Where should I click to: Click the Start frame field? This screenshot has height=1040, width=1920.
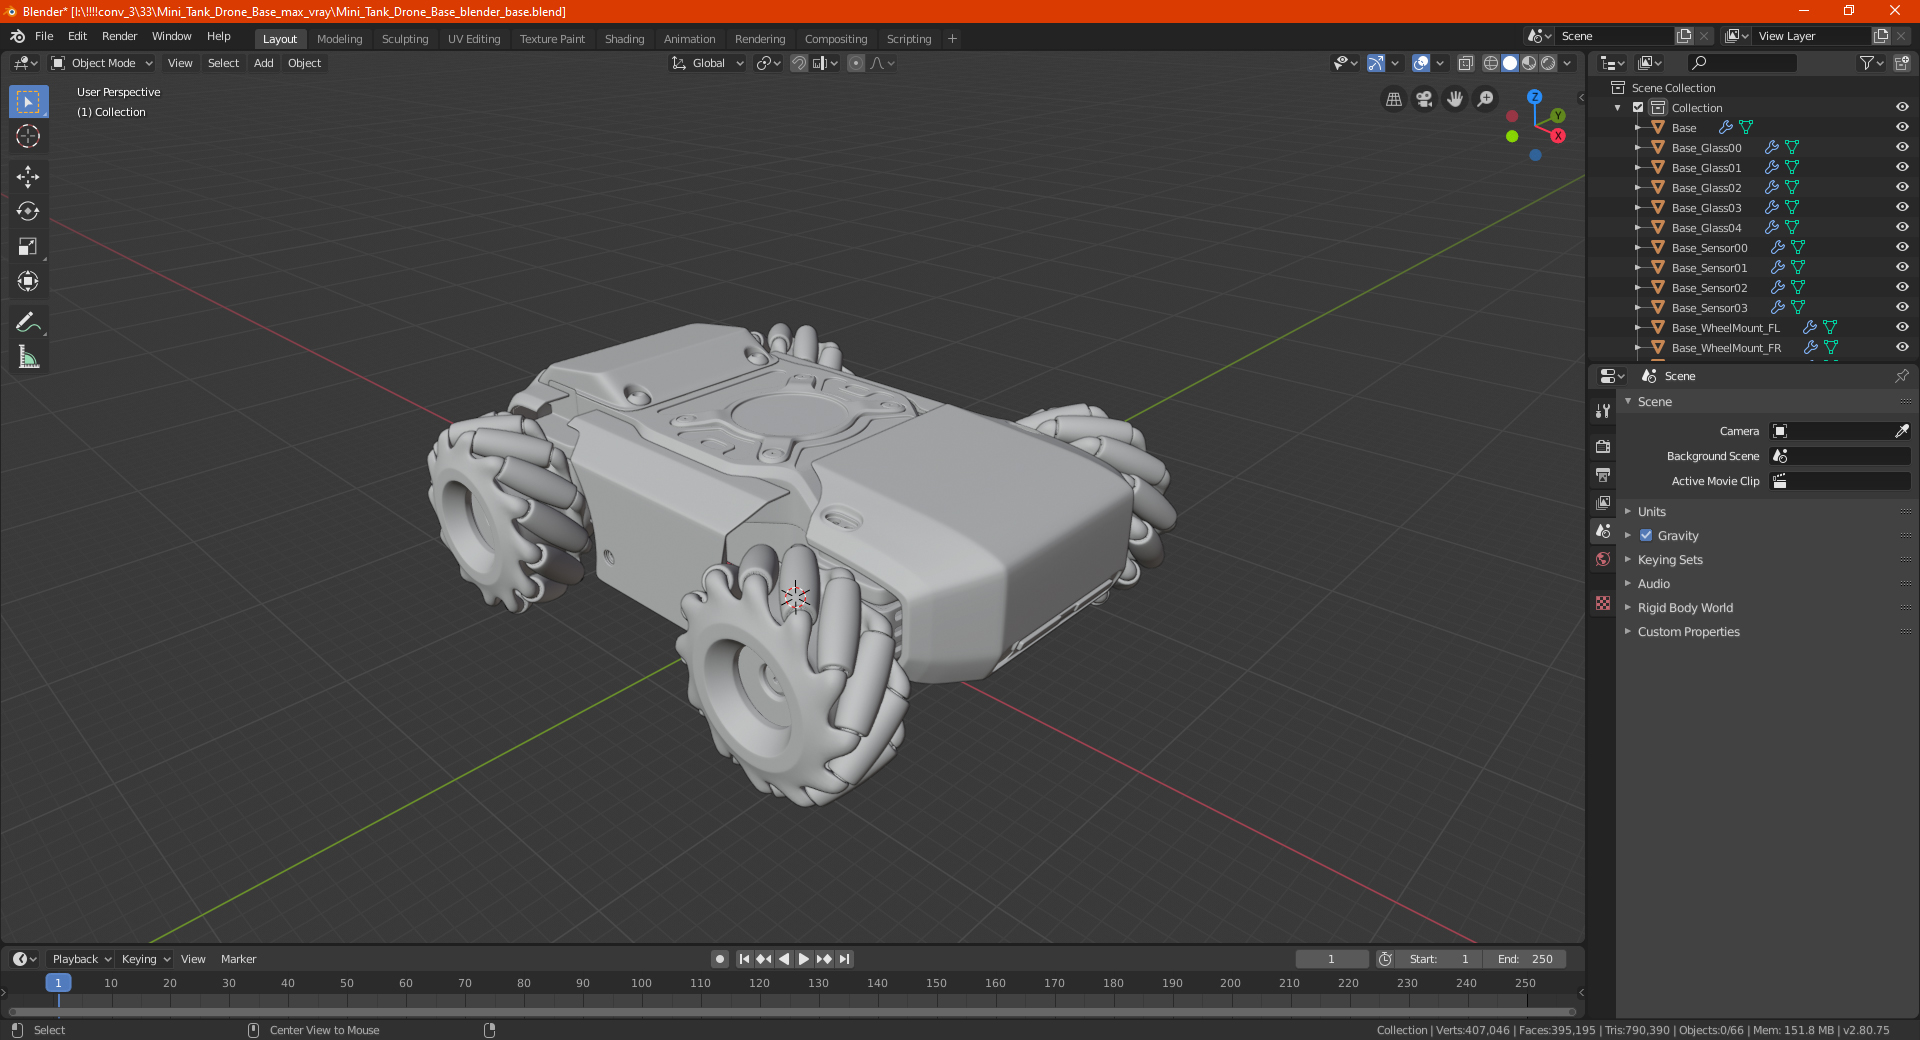click(x=1440, y=959)
